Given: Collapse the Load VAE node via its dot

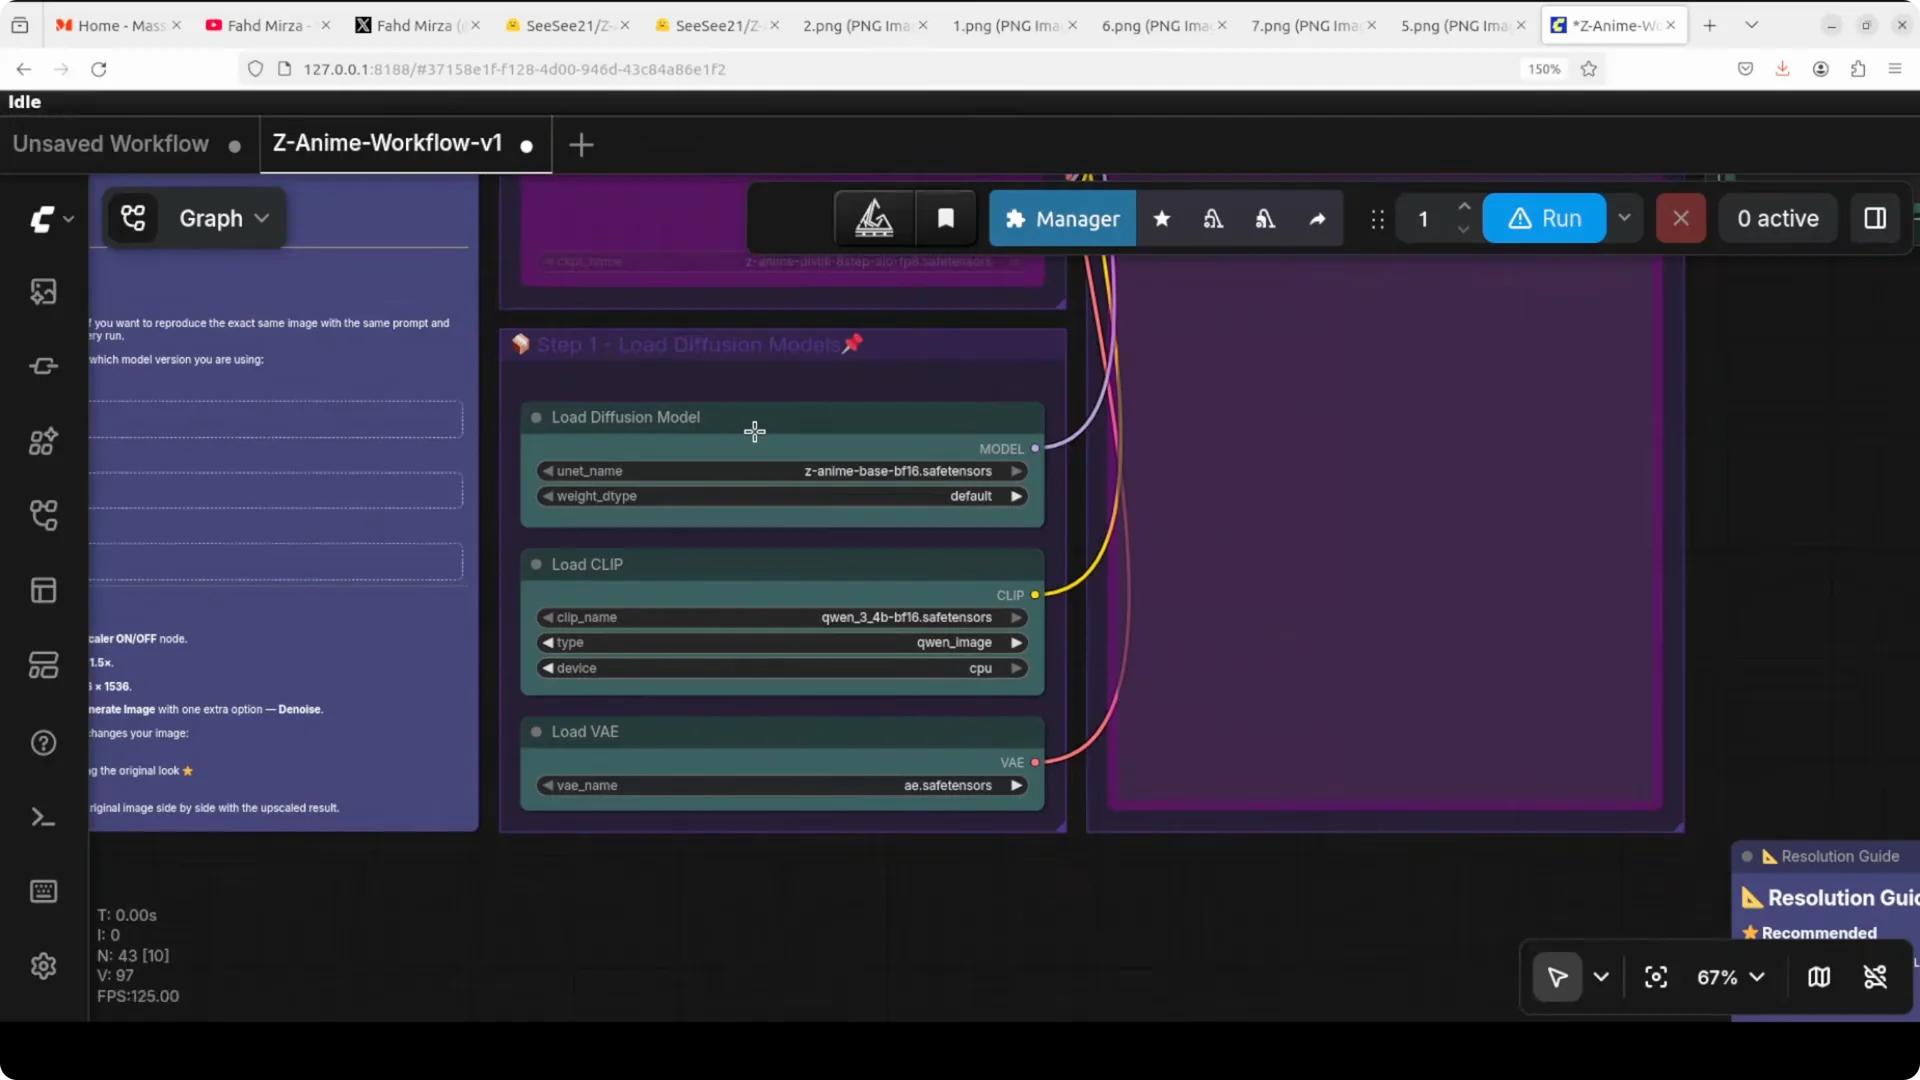Looking at the screenshot, I should 536,732.
